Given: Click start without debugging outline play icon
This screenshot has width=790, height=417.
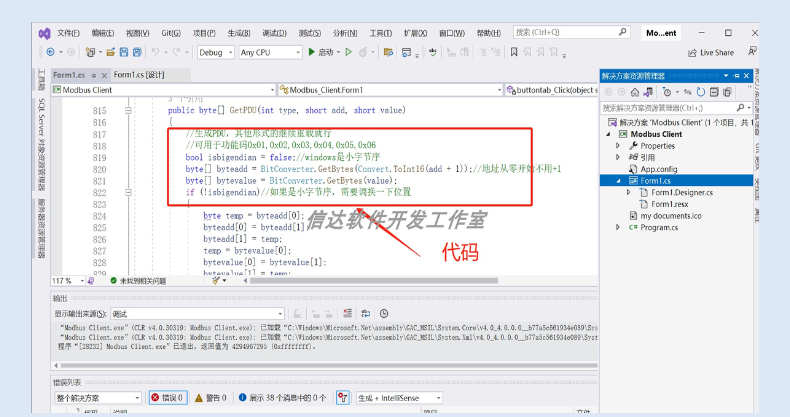Looking at the screenshot, I should click(348, 52).
